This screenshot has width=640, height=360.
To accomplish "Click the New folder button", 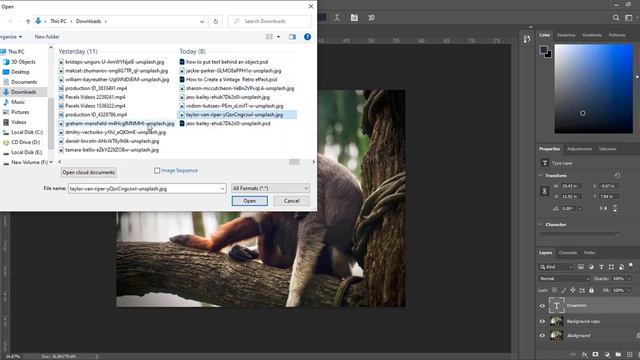I will (x=47, y=37).
